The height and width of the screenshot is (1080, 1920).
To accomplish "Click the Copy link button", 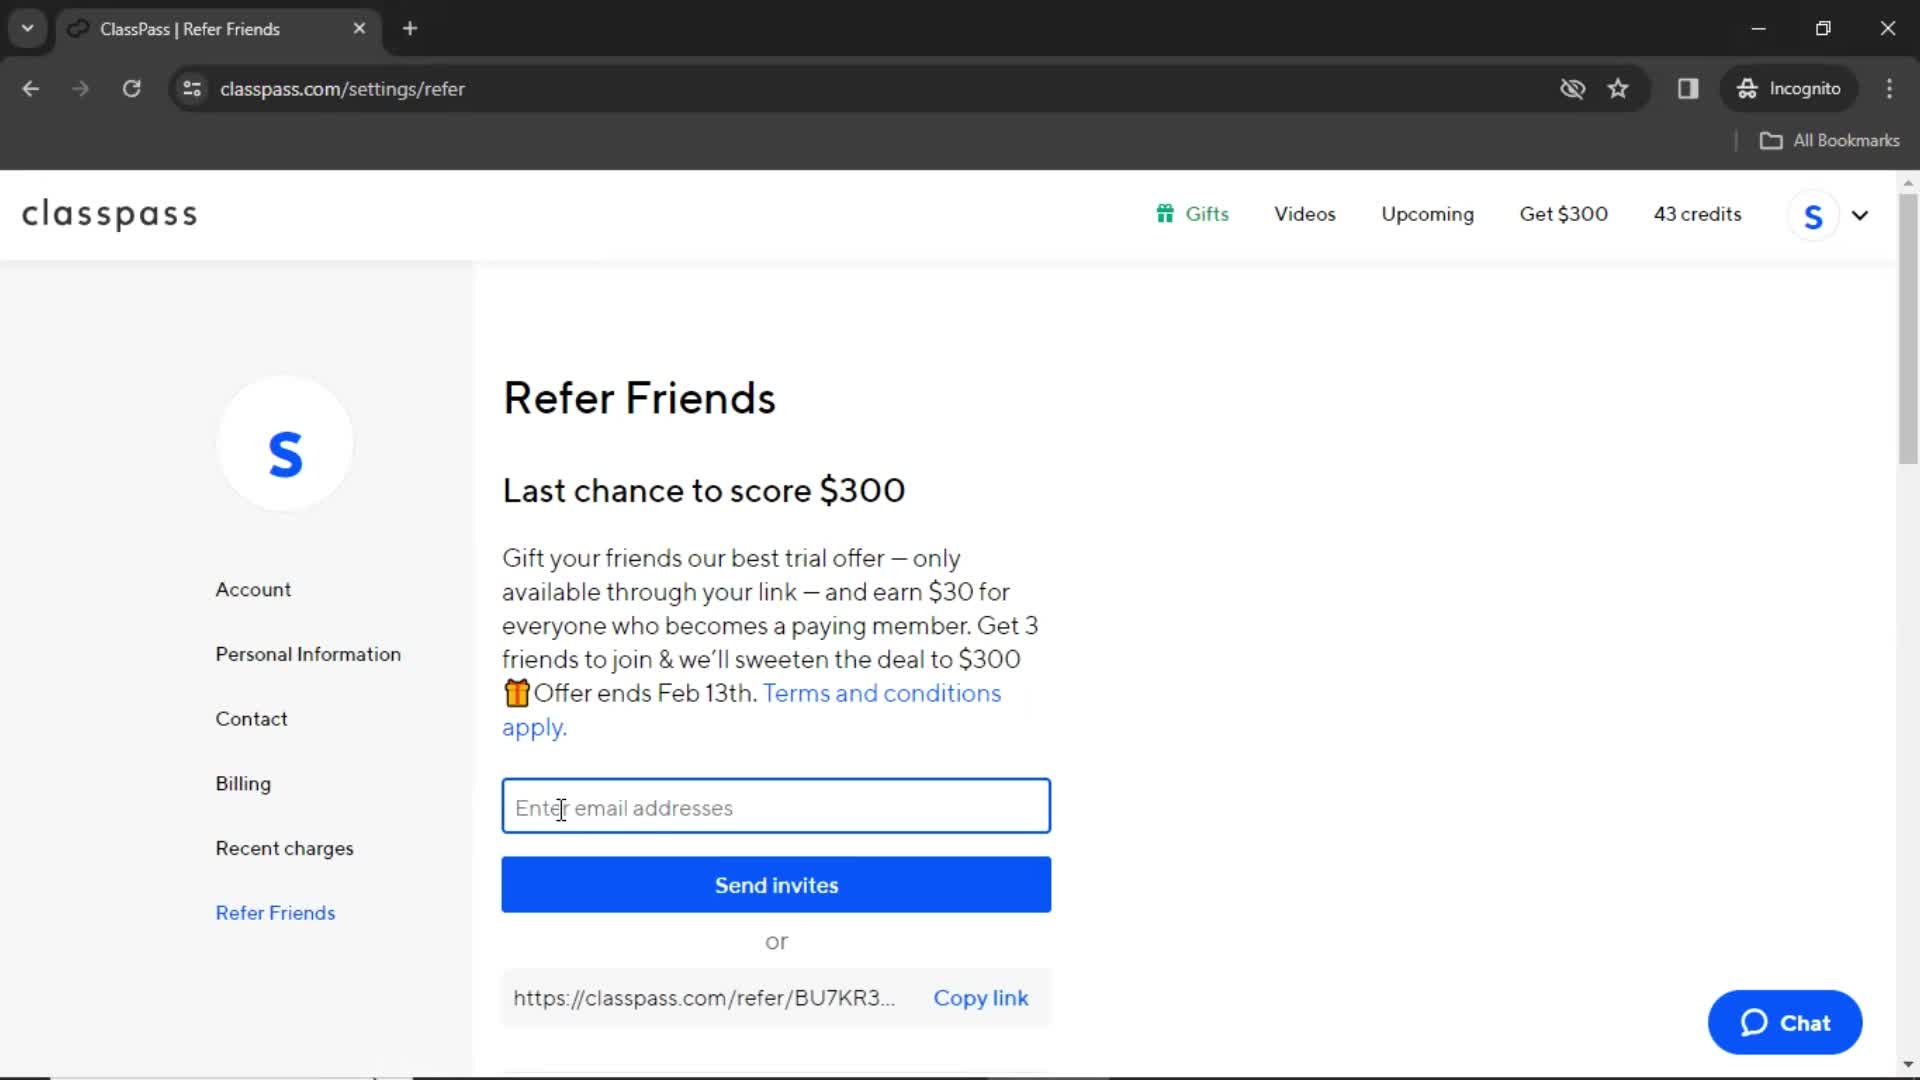I will (x=981, y=997).
